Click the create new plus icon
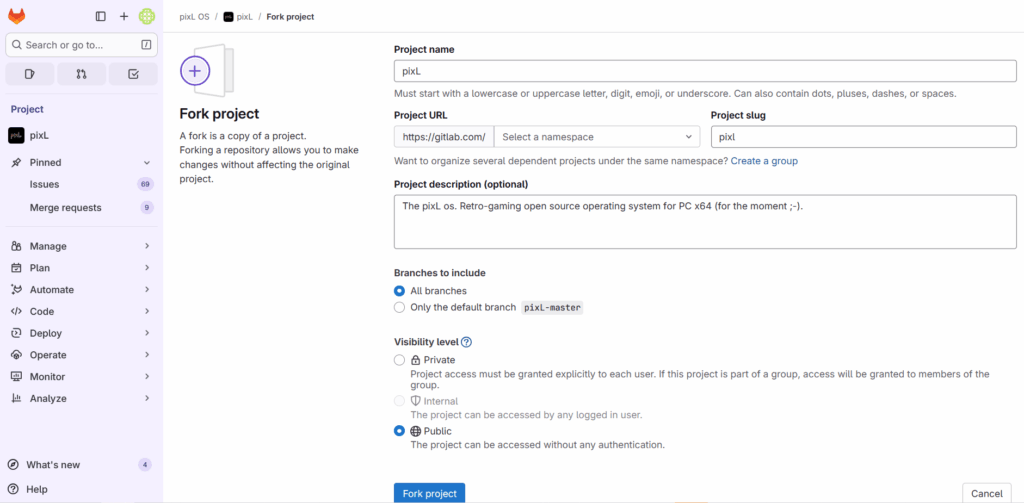Viewport: 1024px width, 503px height. pyautogui.click(x=124, y=16)
